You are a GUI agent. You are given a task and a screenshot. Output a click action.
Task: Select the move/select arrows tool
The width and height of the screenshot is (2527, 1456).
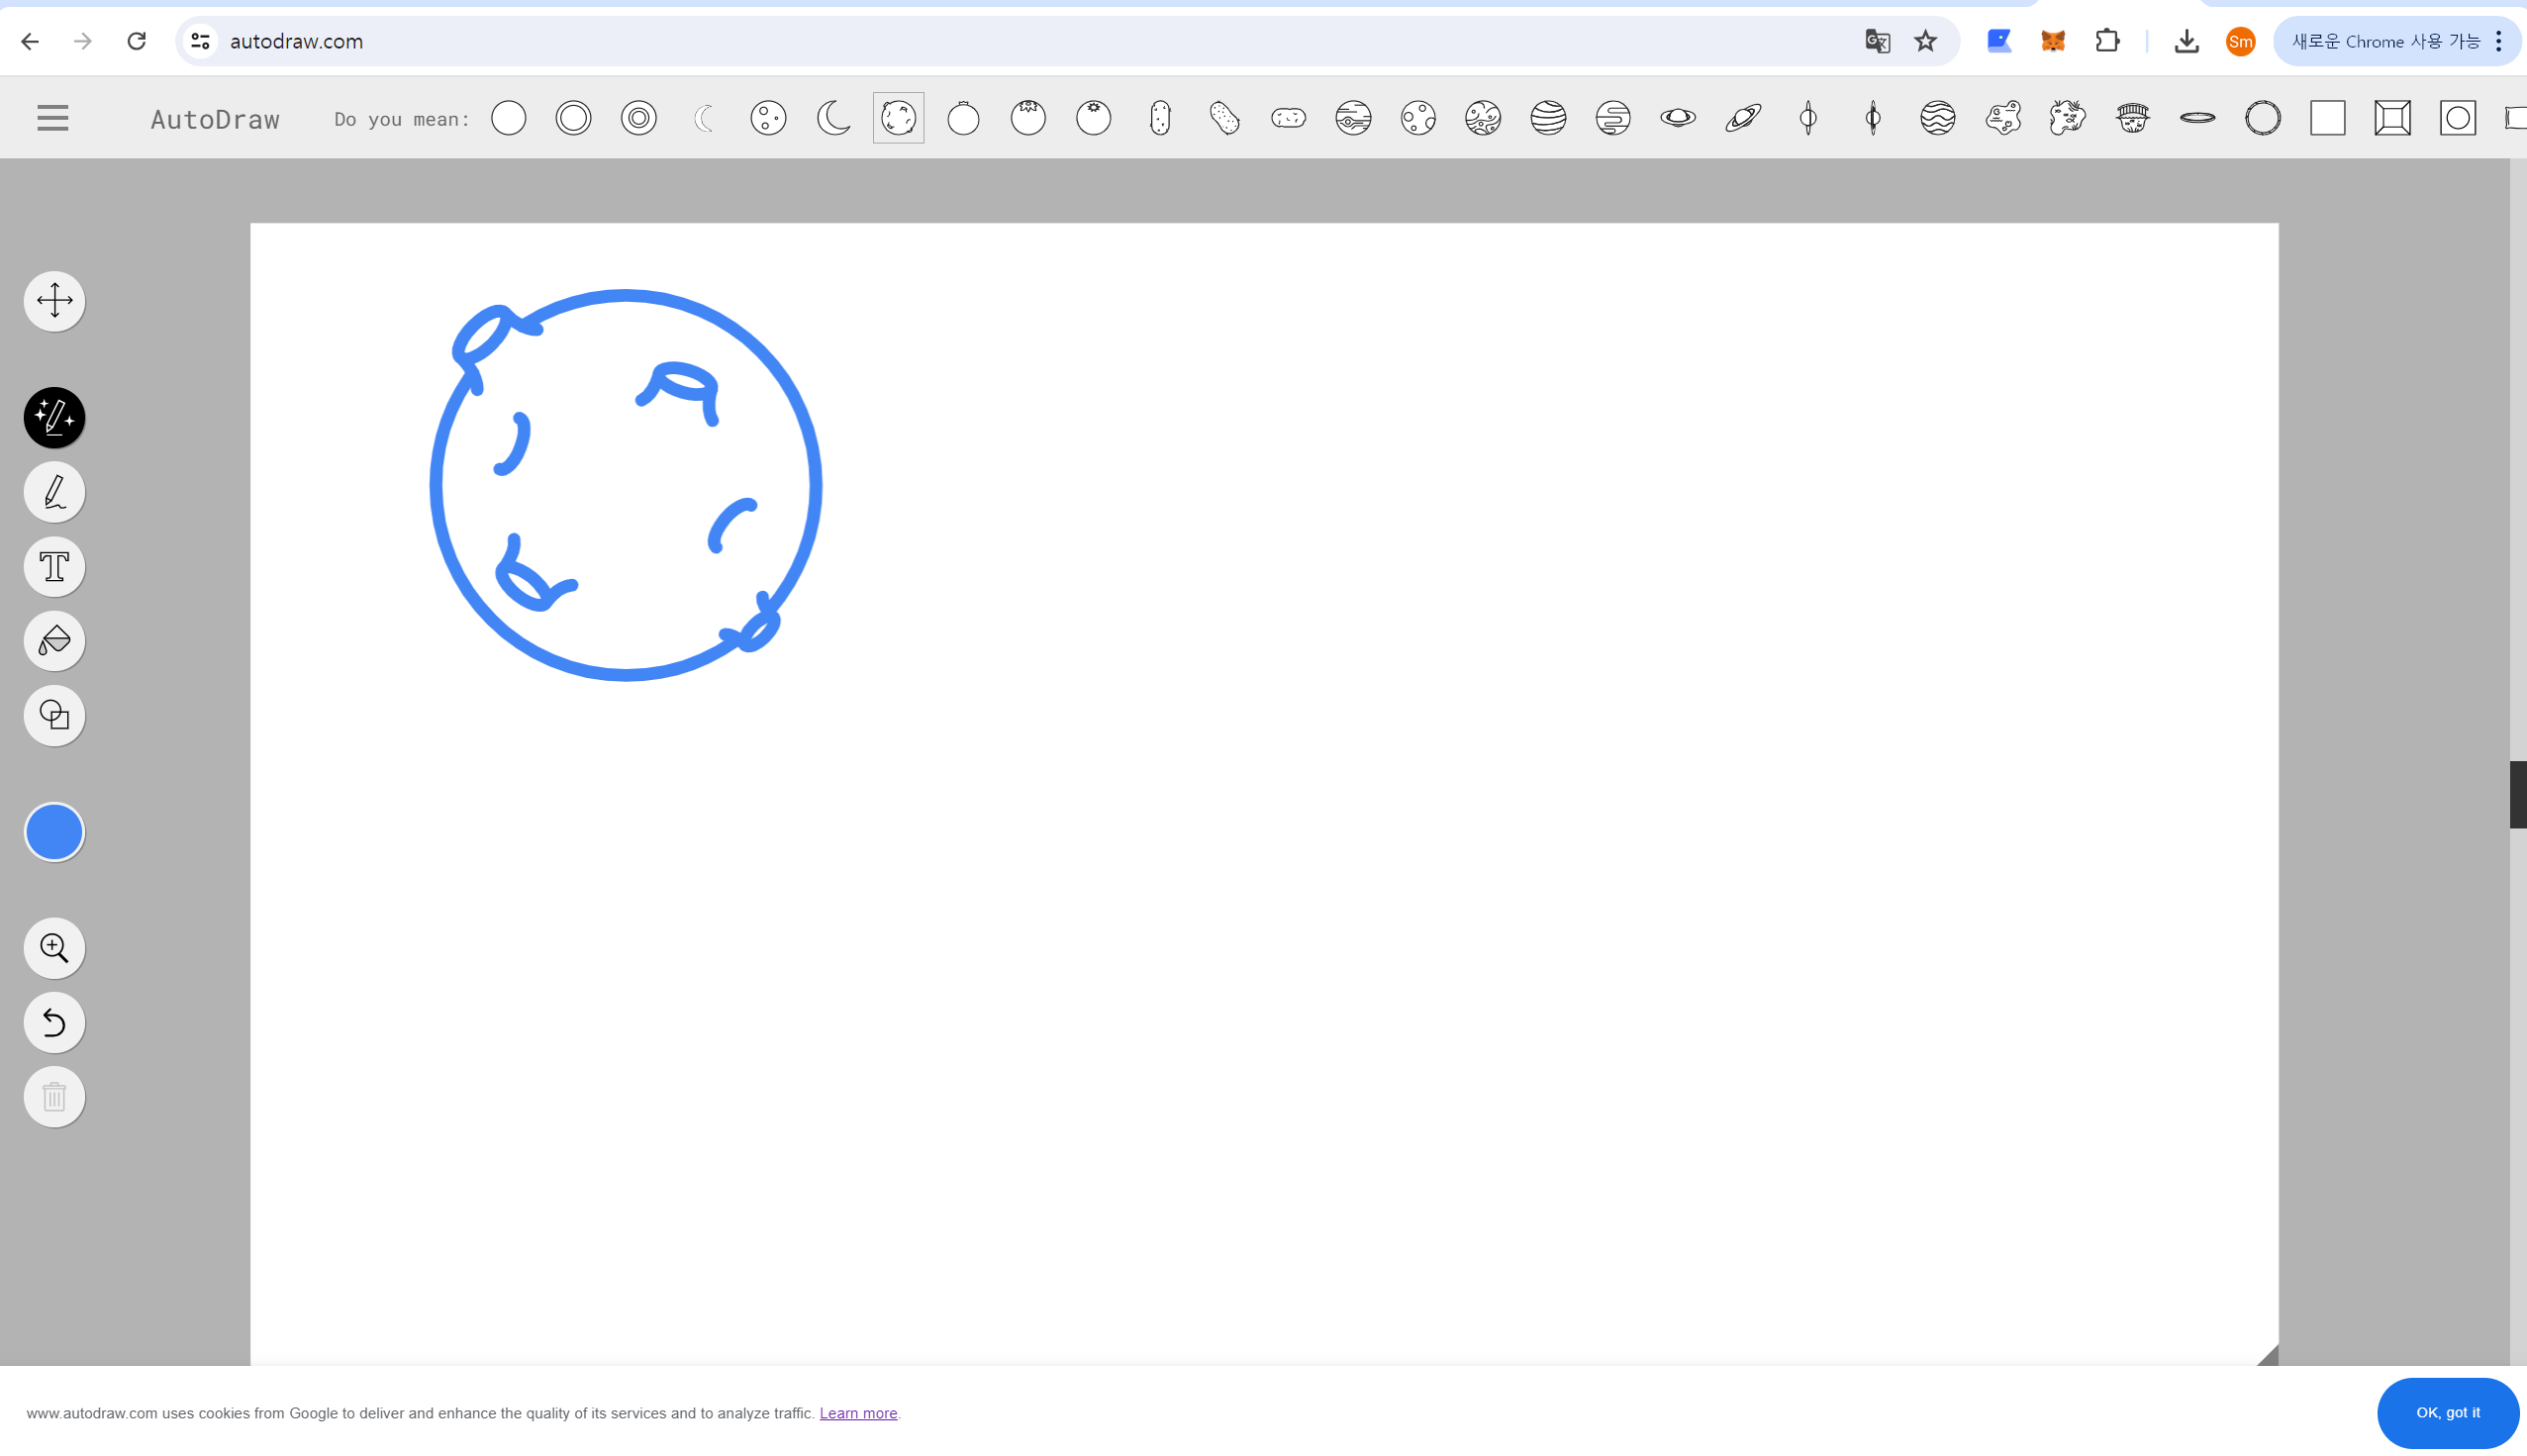(x=54, y=300)
